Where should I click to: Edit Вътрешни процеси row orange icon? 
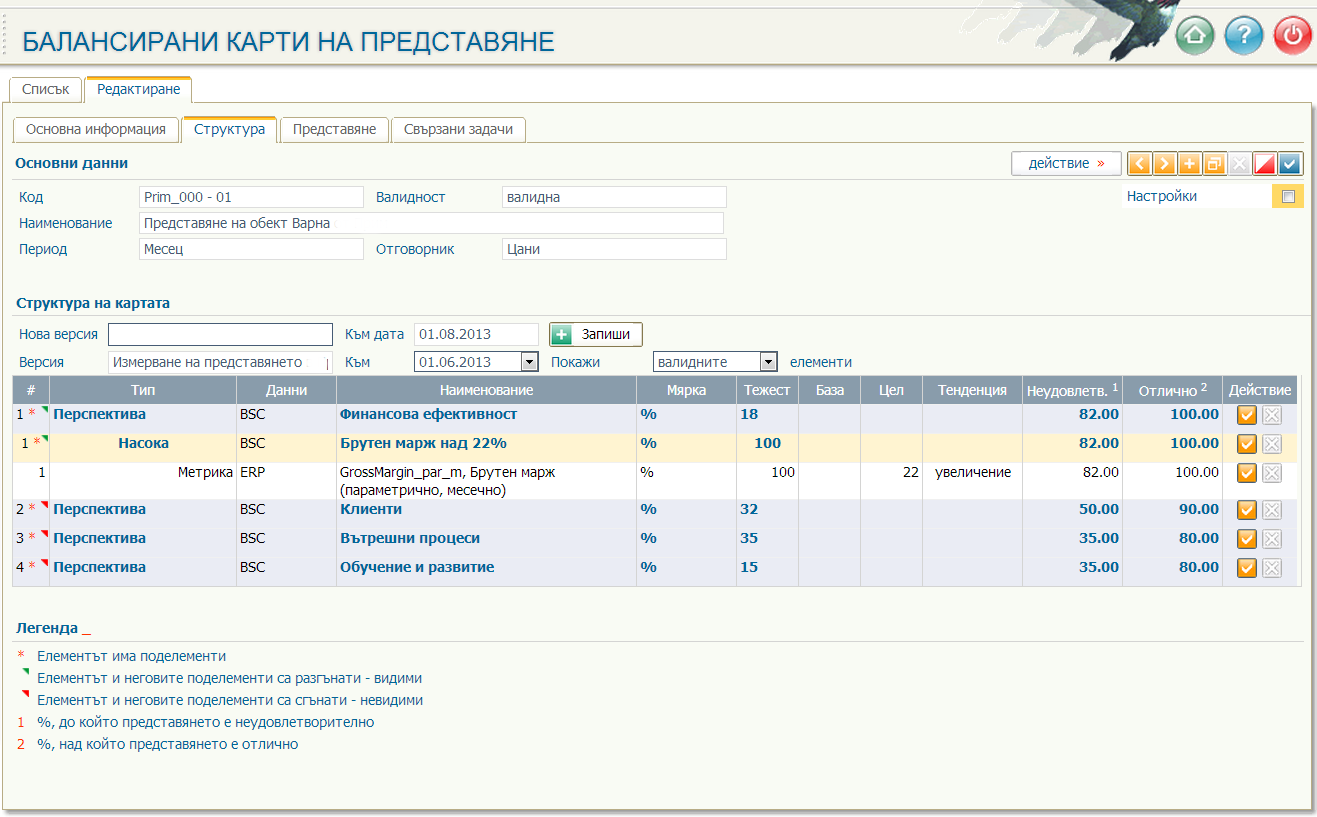1247,539
